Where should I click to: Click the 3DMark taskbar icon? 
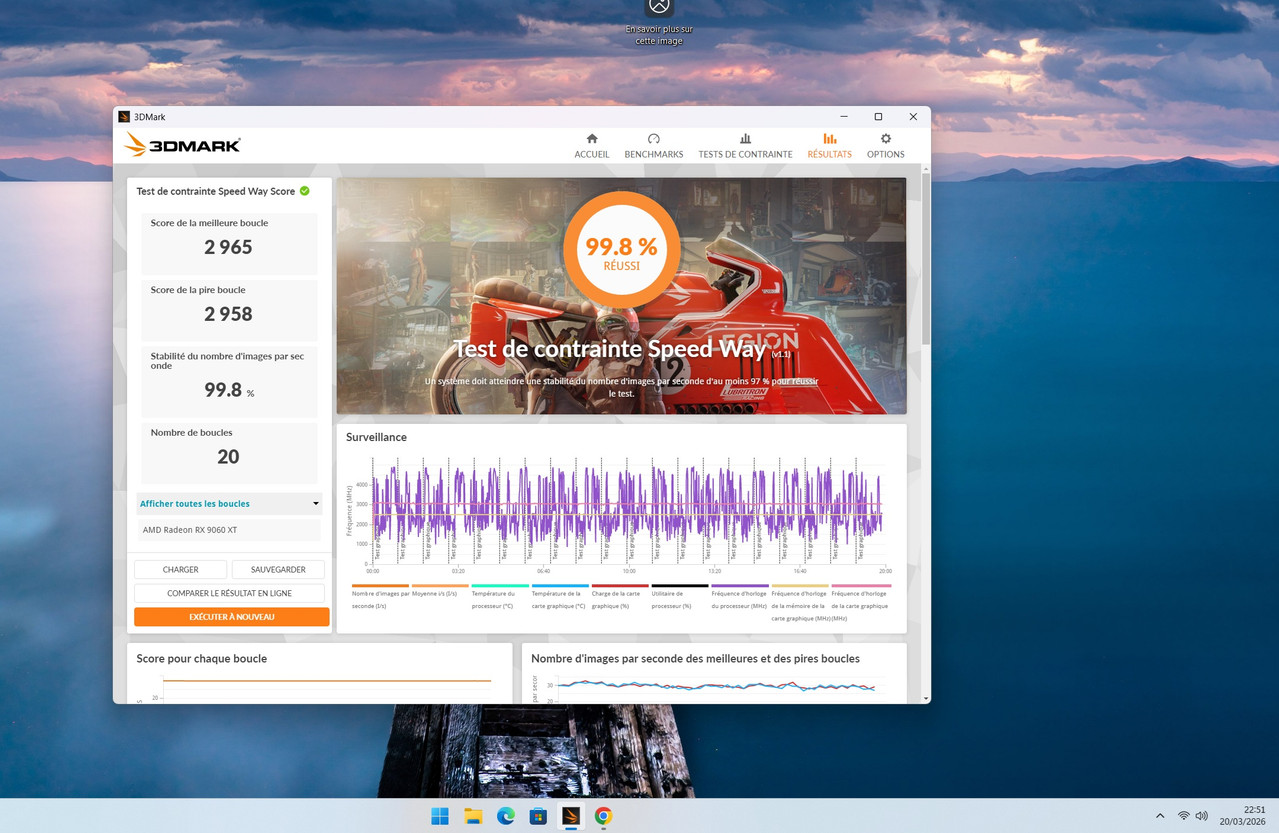pyautogui.click(x=570, y=816)
